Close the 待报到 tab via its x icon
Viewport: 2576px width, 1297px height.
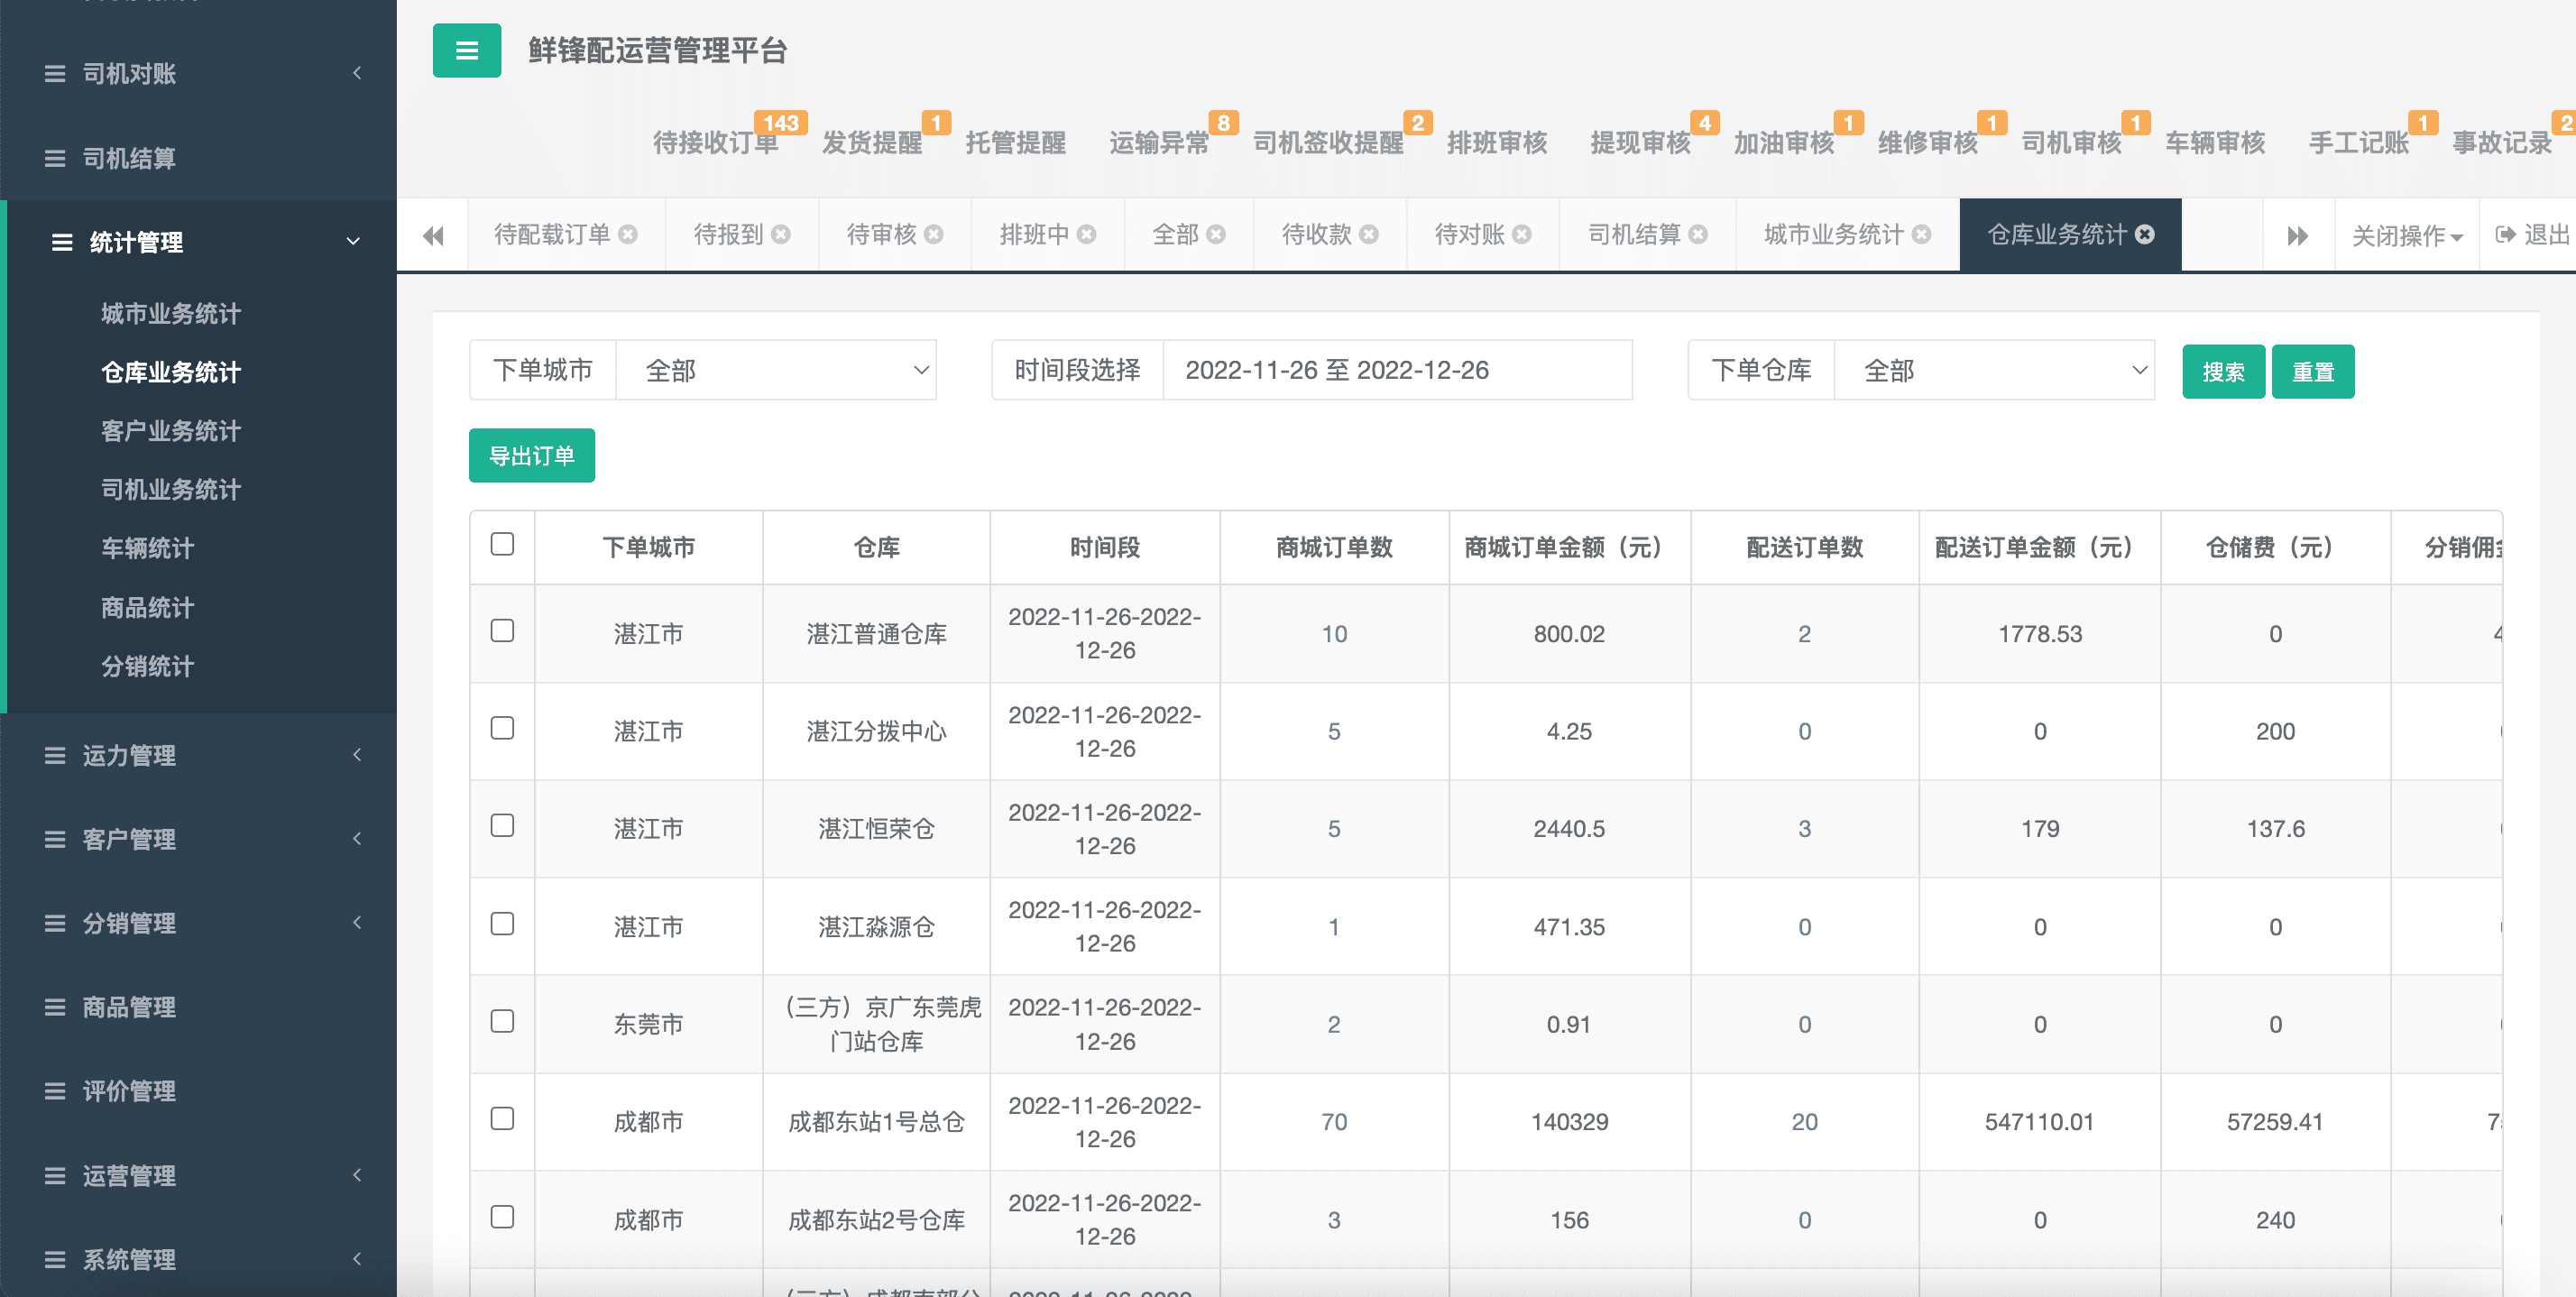[781, 234]
